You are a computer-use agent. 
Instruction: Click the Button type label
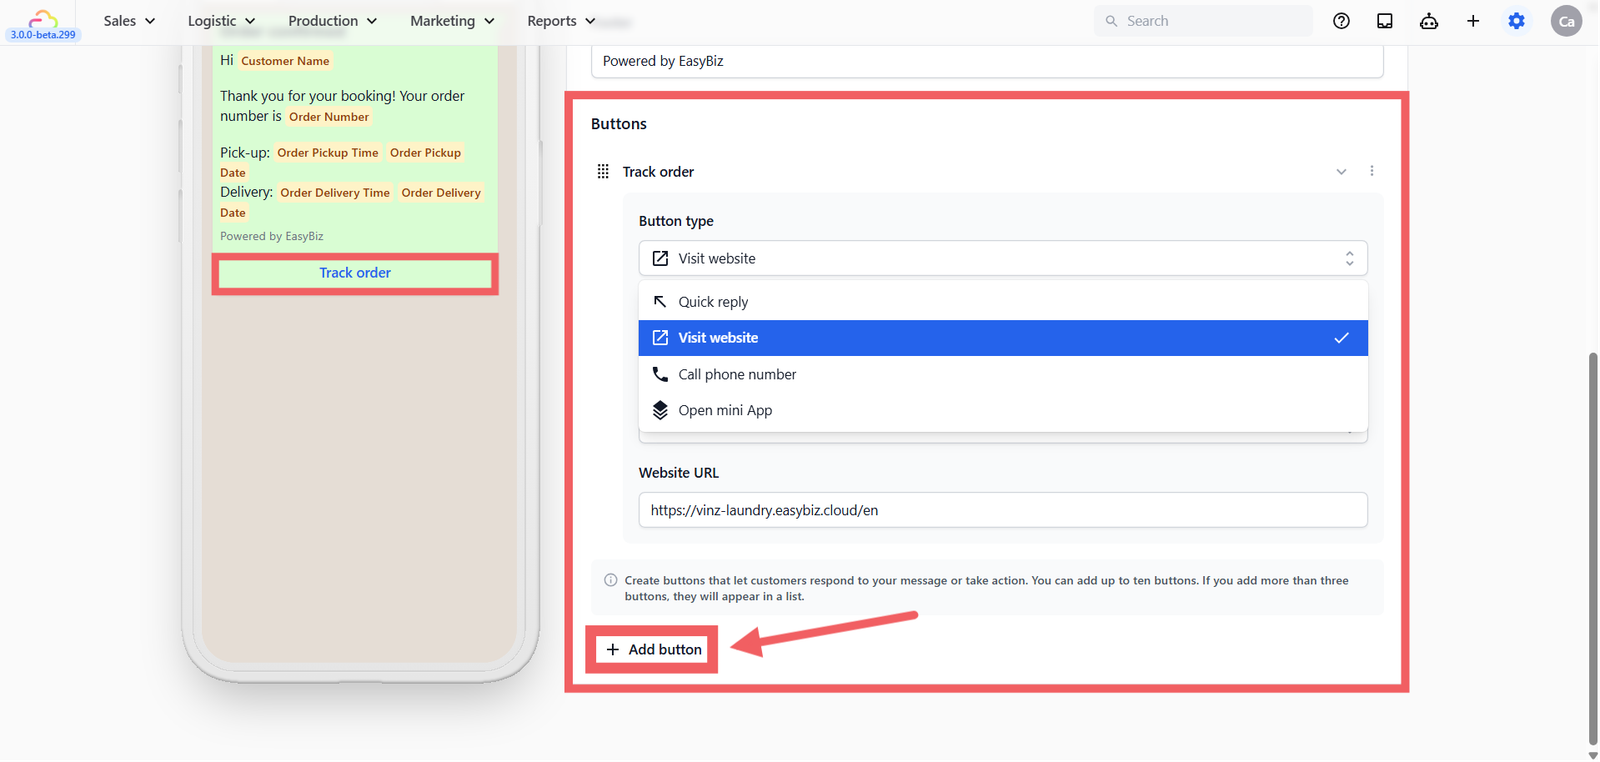[676, 221]
